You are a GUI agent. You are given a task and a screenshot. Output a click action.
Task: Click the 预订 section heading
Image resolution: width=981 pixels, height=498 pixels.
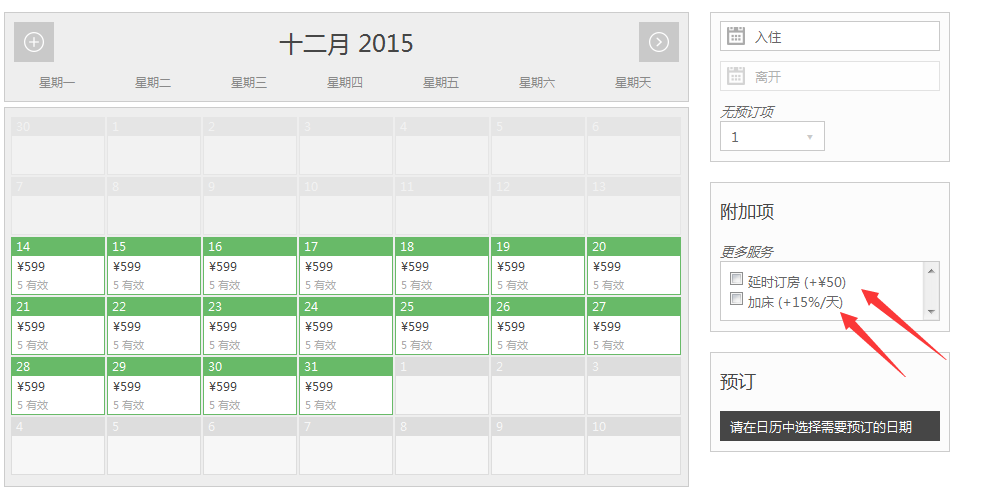click(738, 382)
